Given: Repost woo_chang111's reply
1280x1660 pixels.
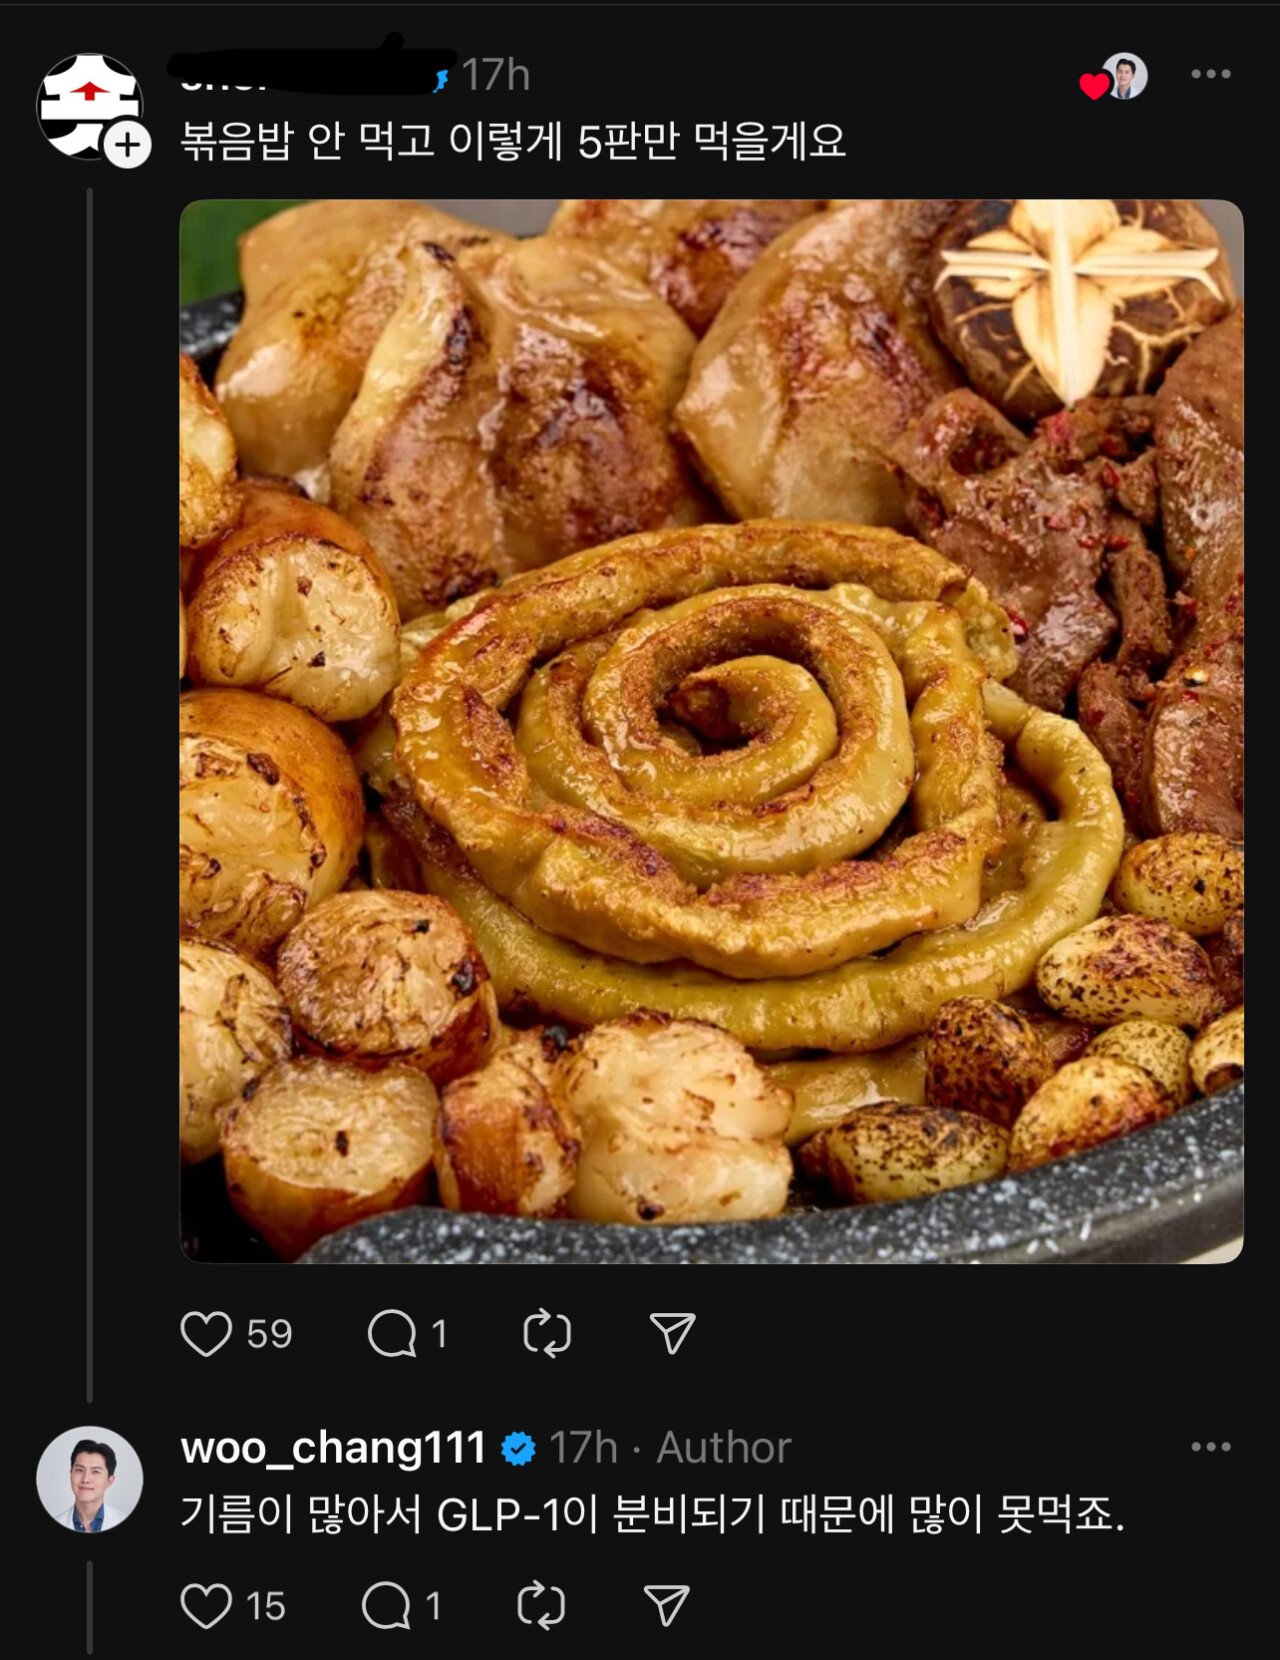Looking at the screenshot, I should (541, 1606).
